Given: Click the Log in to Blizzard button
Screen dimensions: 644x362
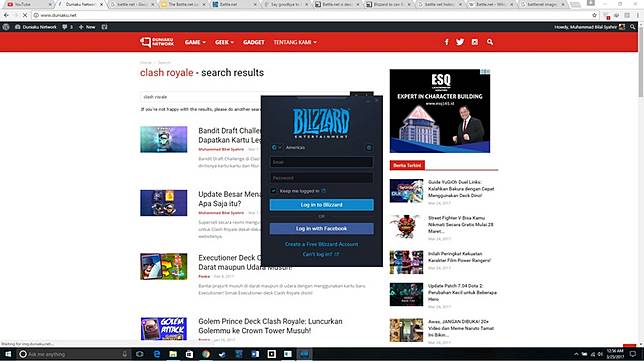Looking at the screenshot, I should (322, 205).
